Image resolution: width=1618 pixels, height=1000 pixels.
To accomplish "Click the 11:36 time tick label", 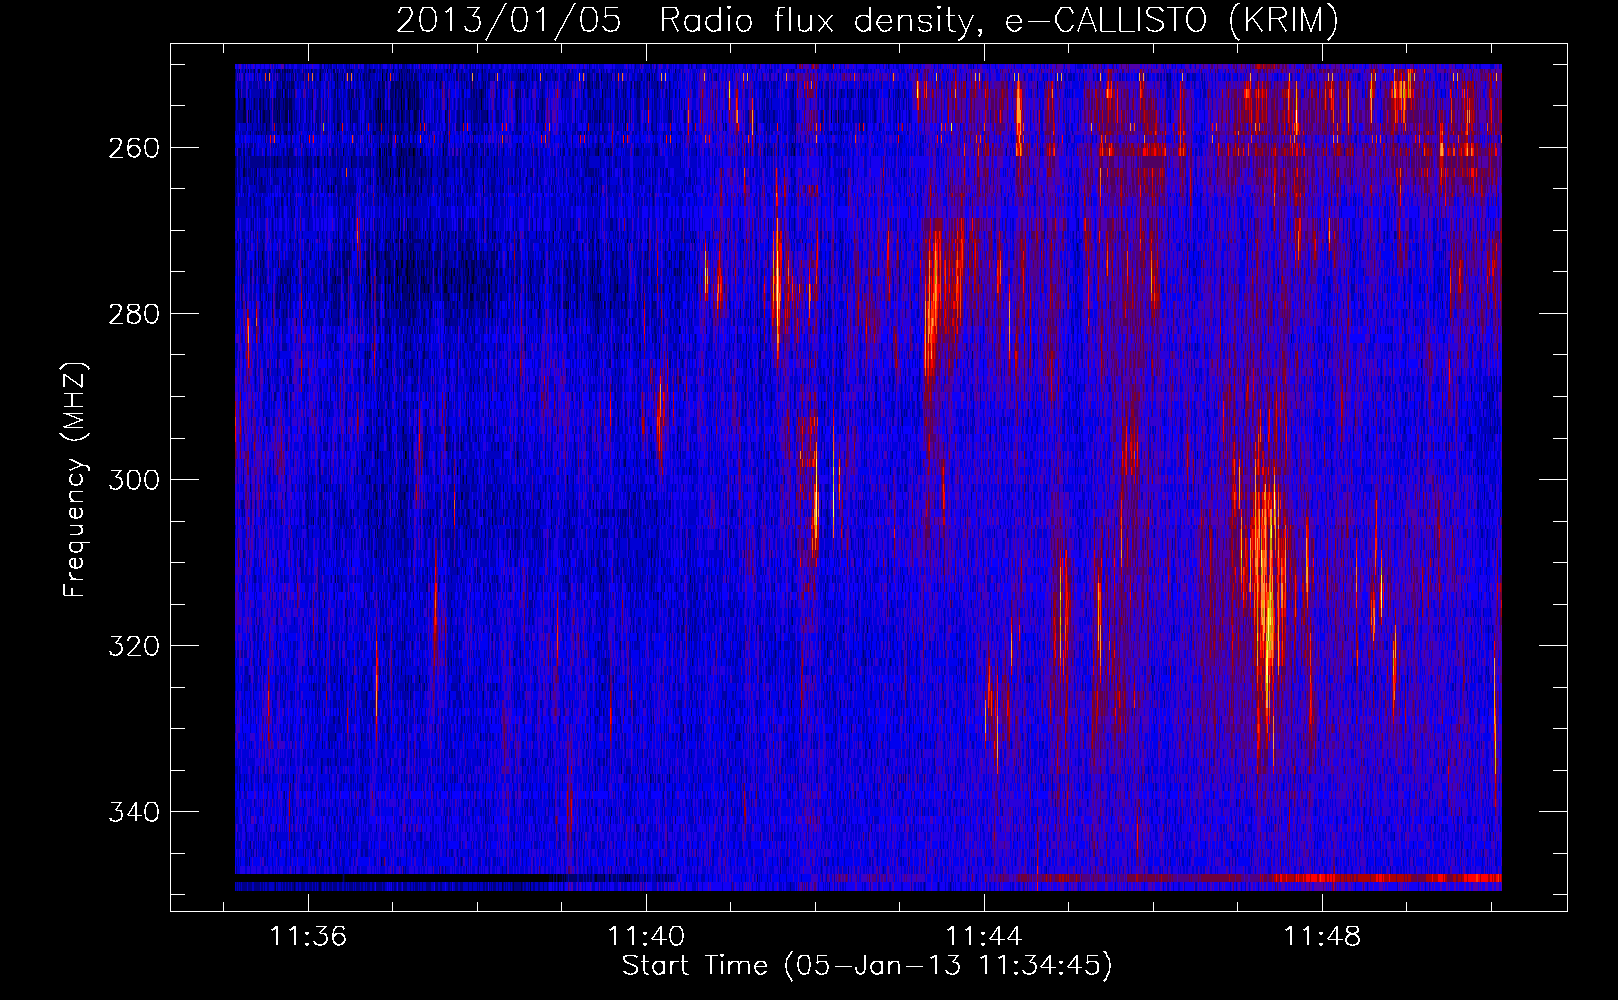I will [x=308, y=936].
